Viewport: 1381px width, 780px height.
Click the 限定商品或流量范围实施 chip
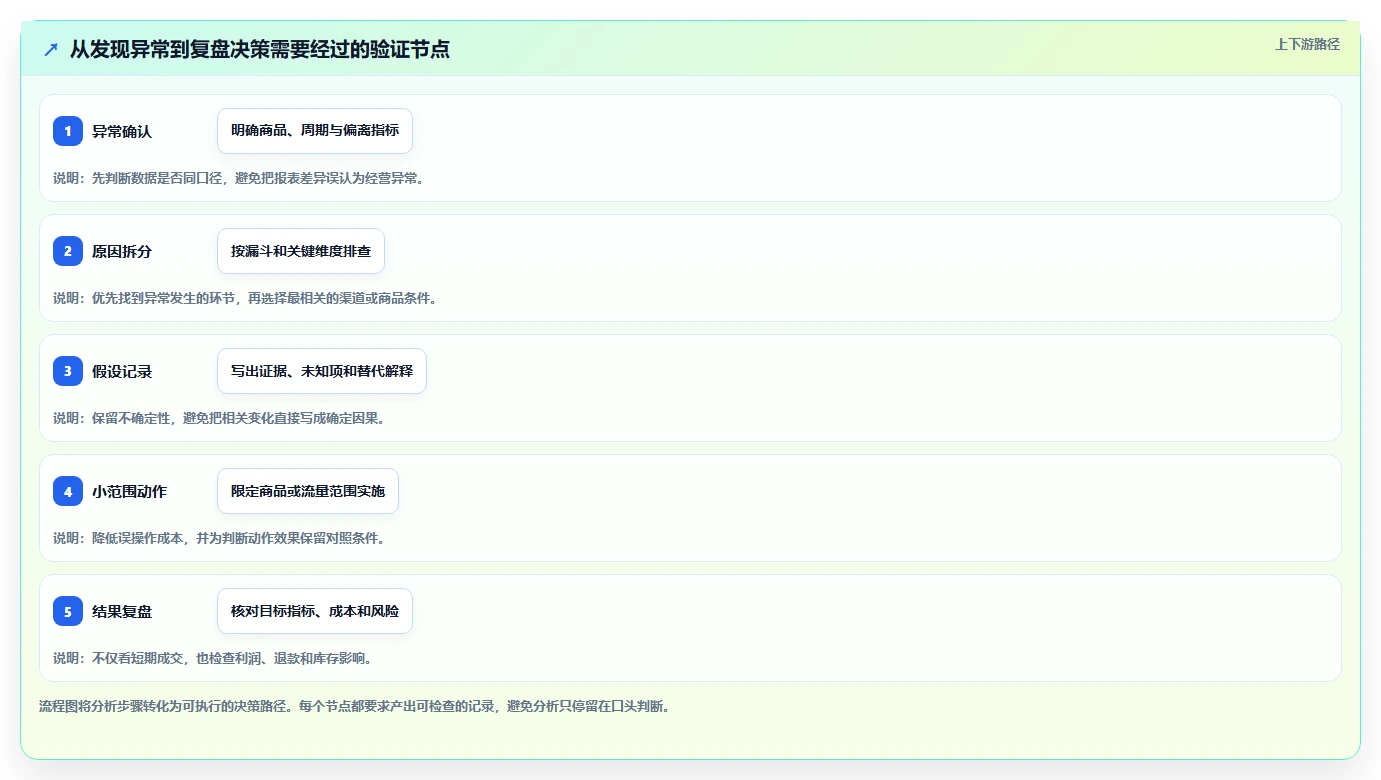[x=308, y=491]
